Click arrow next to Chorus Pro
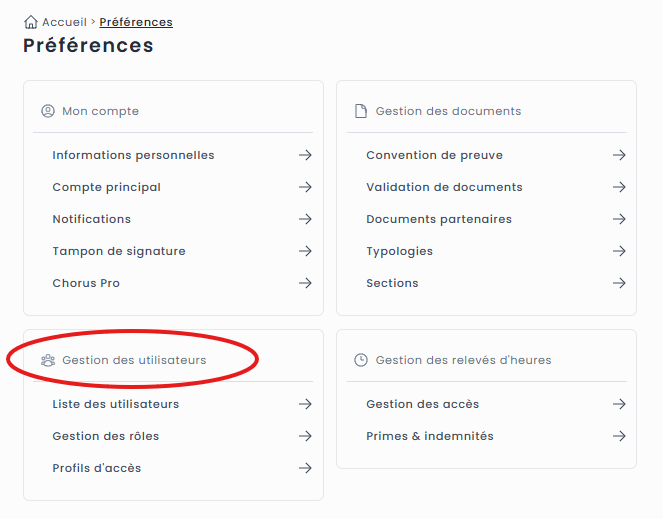 click(305, 283)
